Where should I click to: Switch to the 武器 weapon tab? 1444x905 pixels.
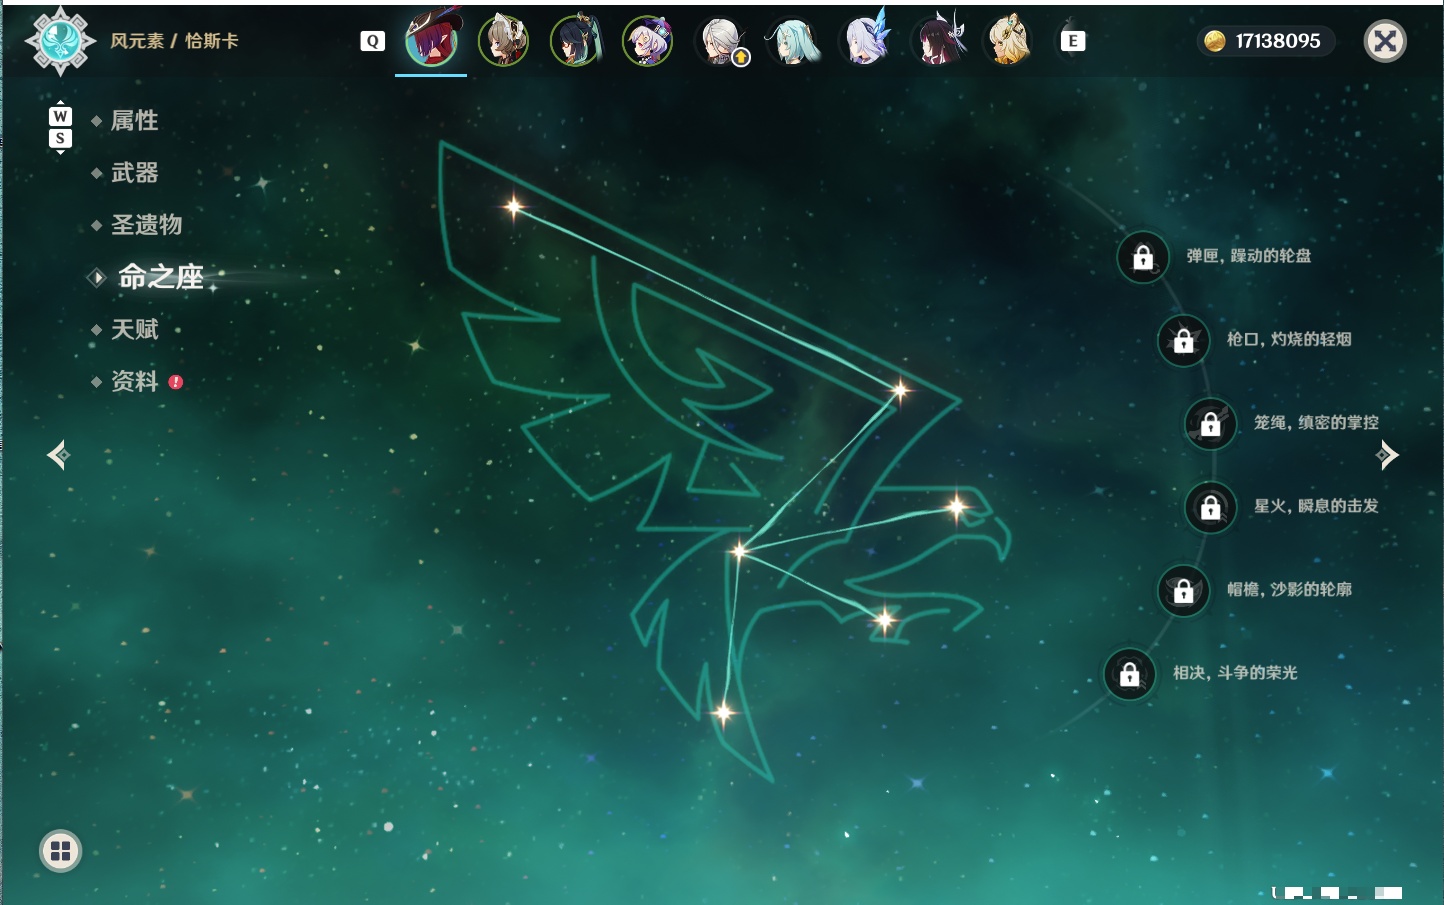click(x=134, y=173)
